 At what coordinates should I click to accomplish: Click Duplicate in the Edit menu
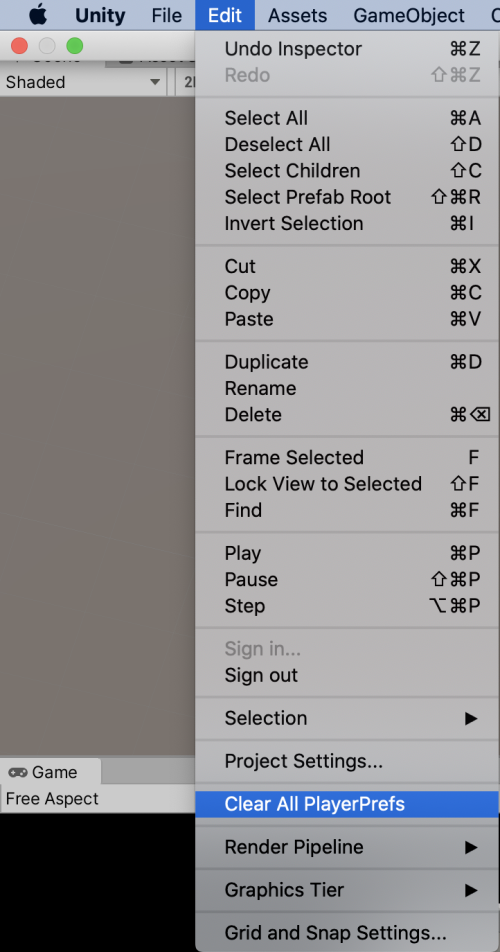(347, 362)
